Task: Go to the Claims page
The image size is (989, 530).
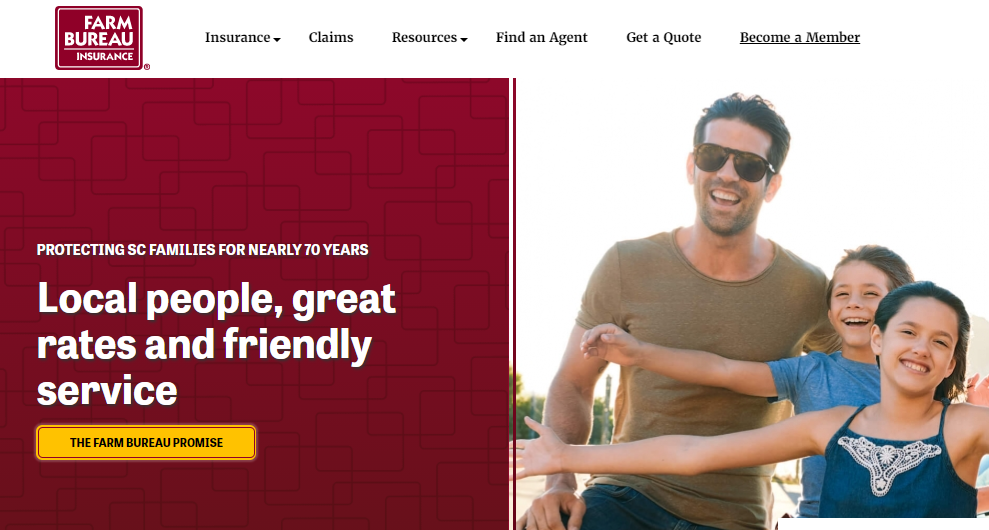Action: point(331,37)
